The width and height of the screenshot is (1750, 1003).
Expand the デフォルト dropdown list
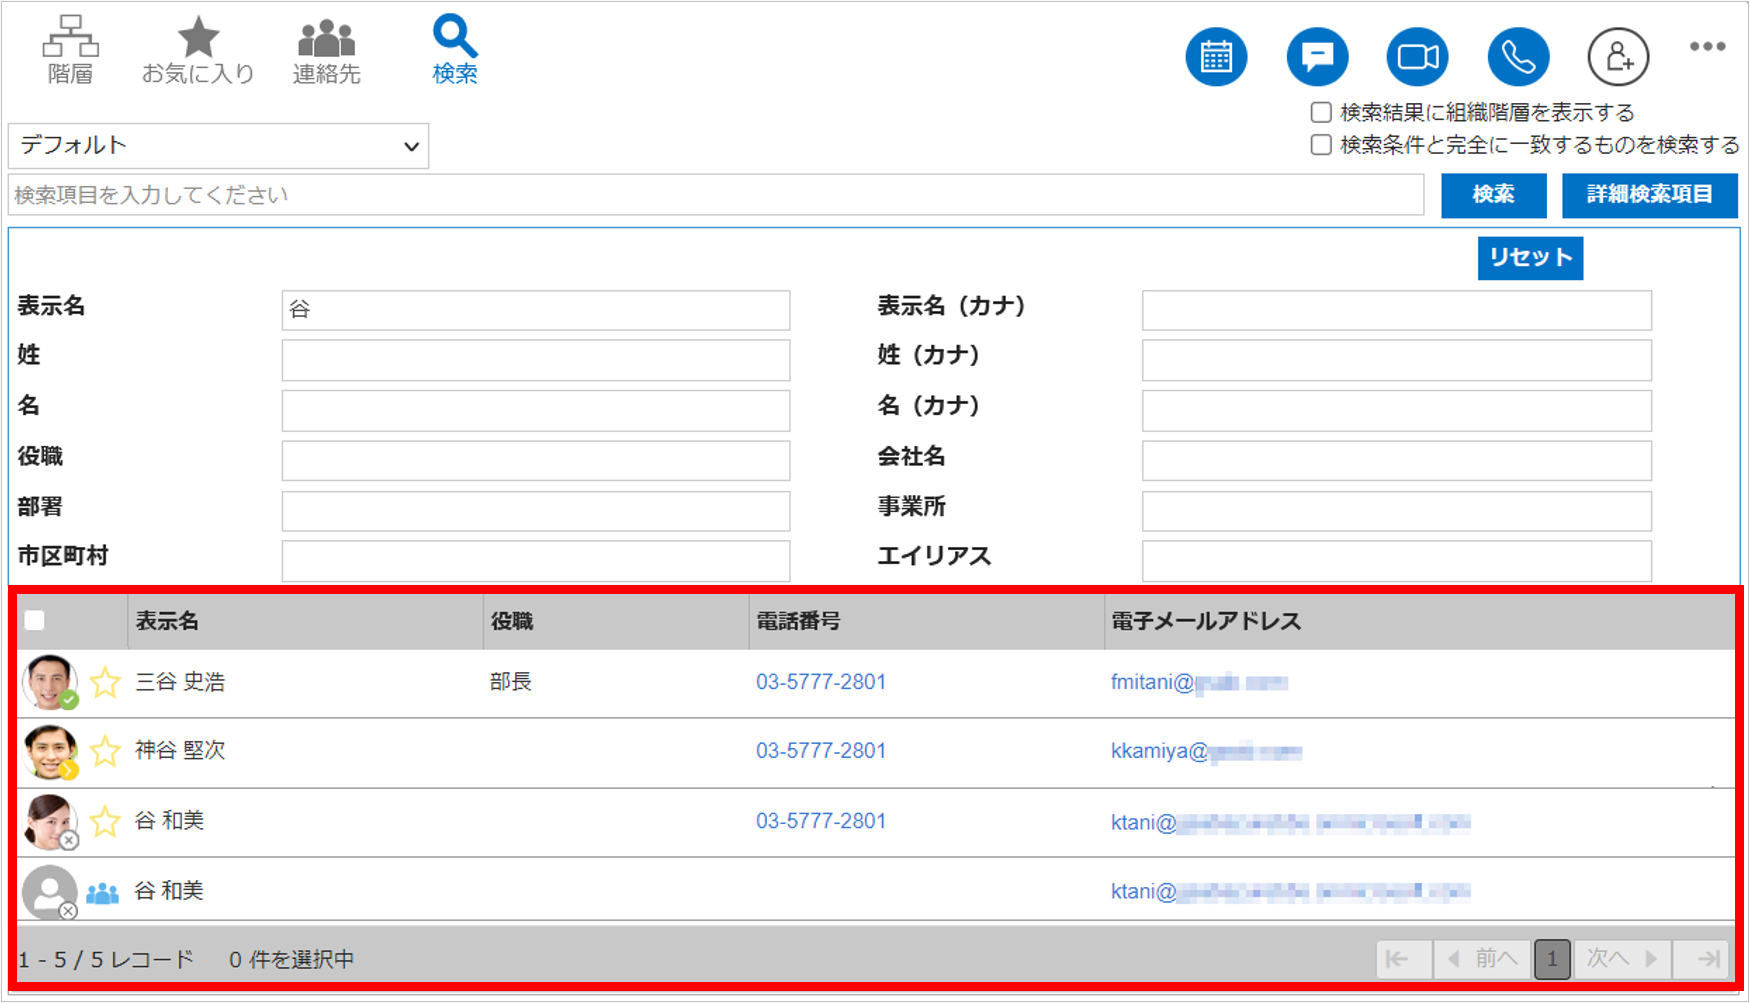(x=219, y=146)
